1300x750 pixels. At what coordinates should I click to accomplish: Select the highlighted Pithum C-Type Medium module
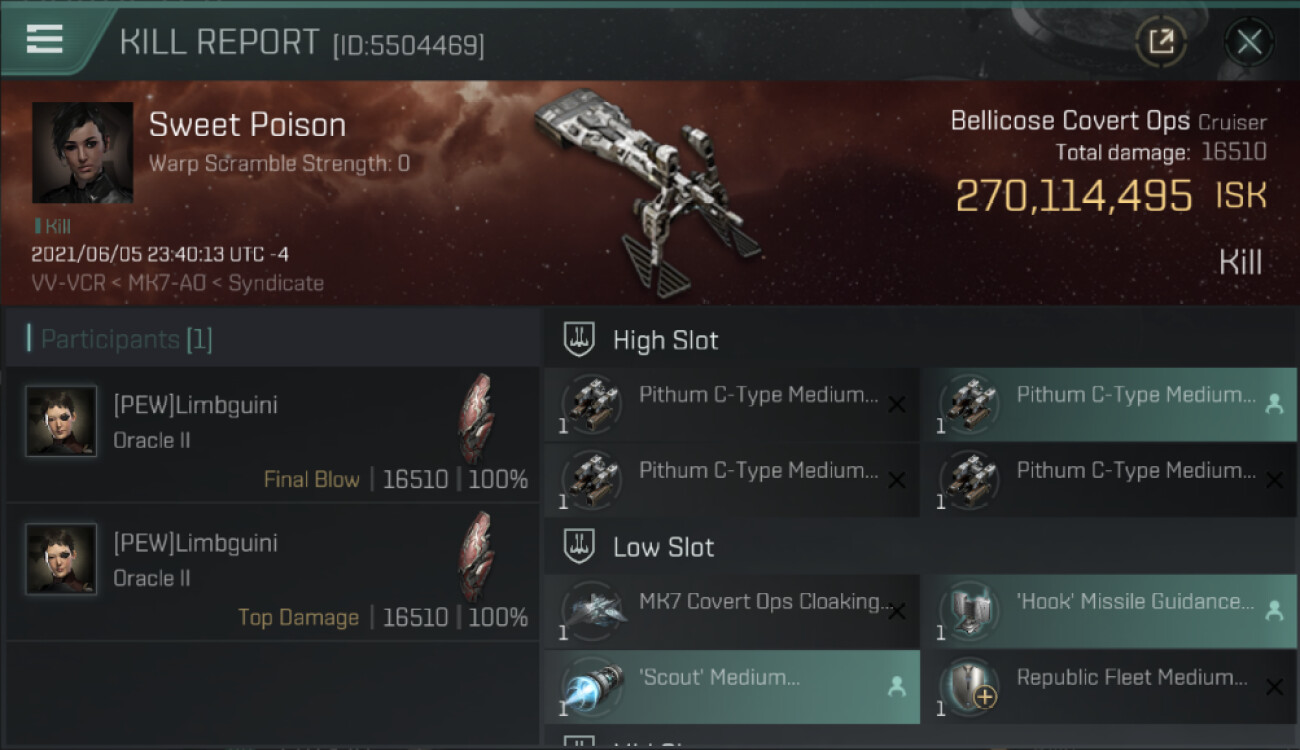coord(1109,405)
